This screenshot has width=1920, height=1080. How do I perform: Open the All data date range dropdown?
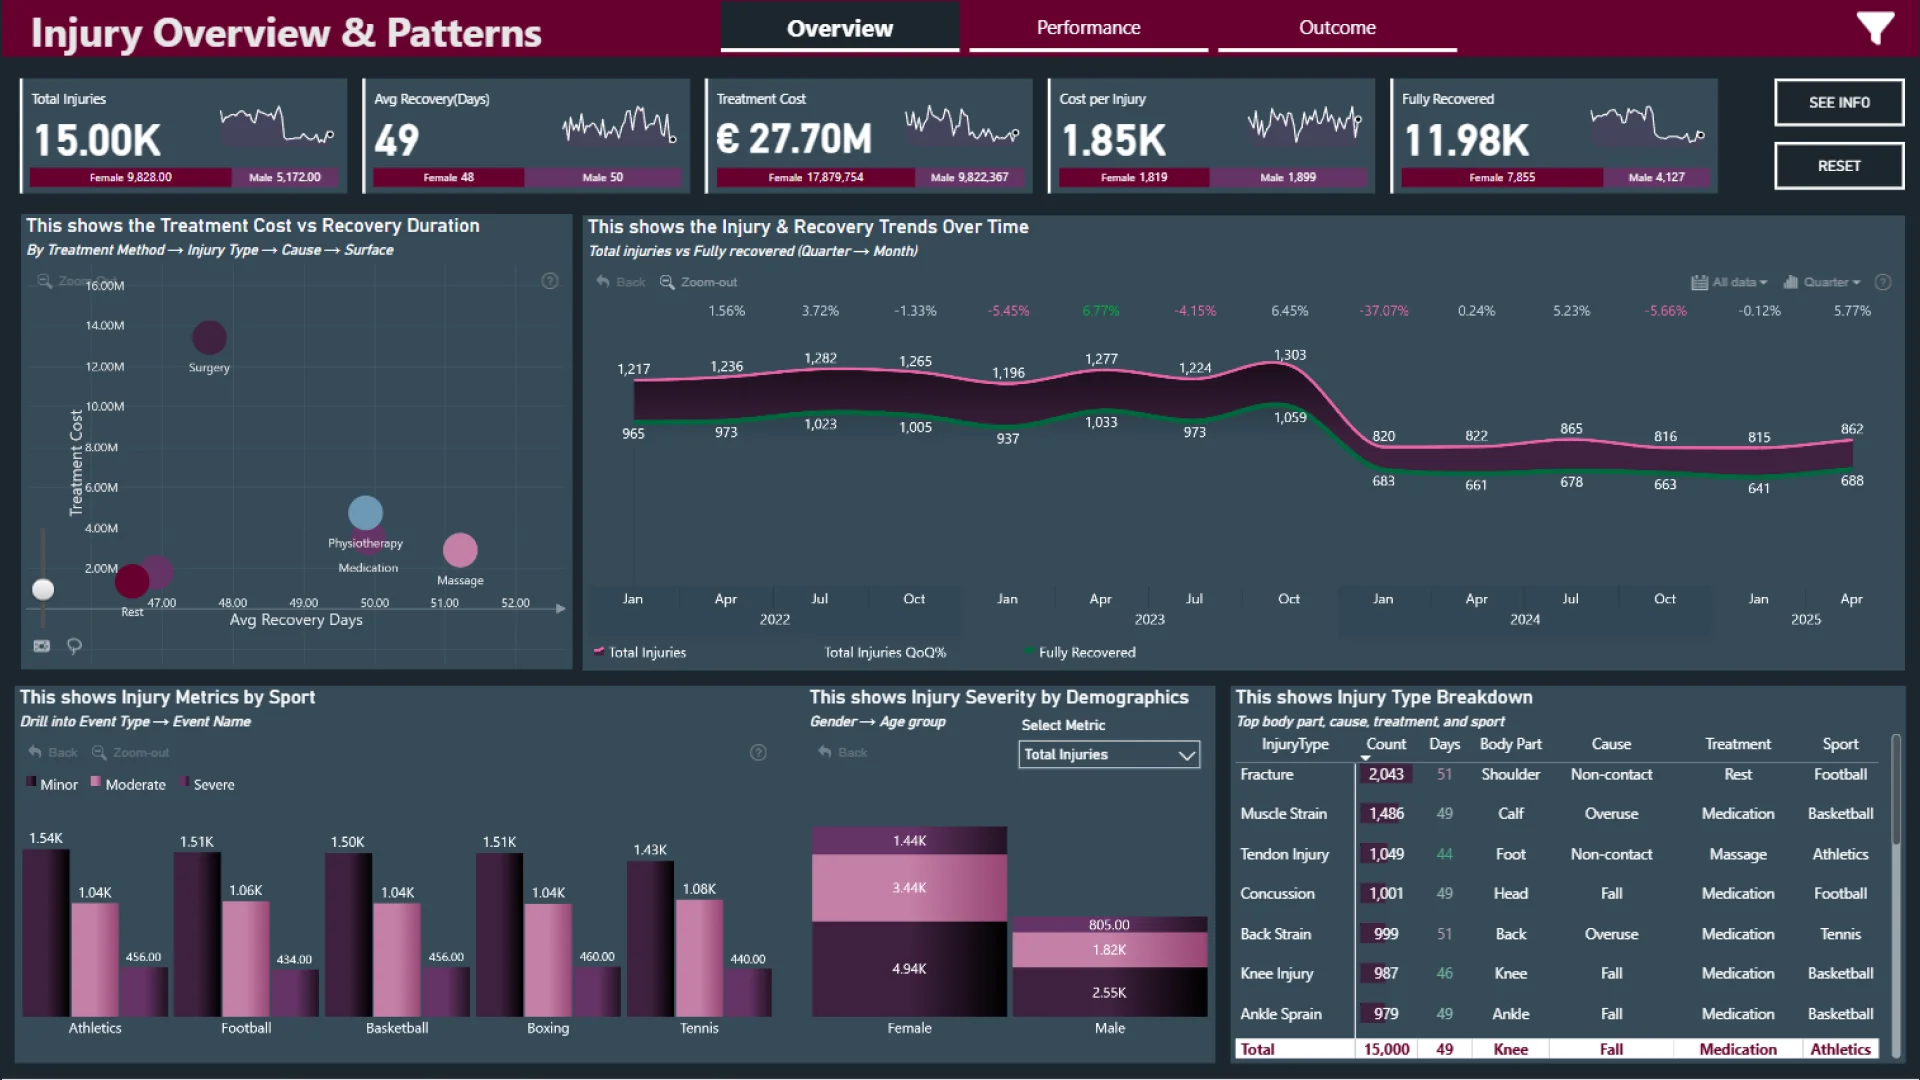[x=1729, y=282]
